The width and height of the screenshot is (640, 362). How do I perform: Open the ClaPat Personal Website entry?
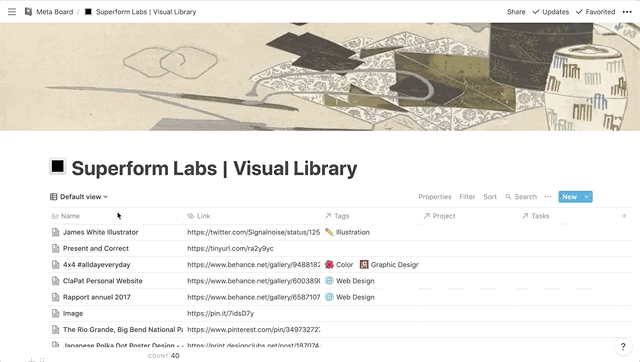102,281
